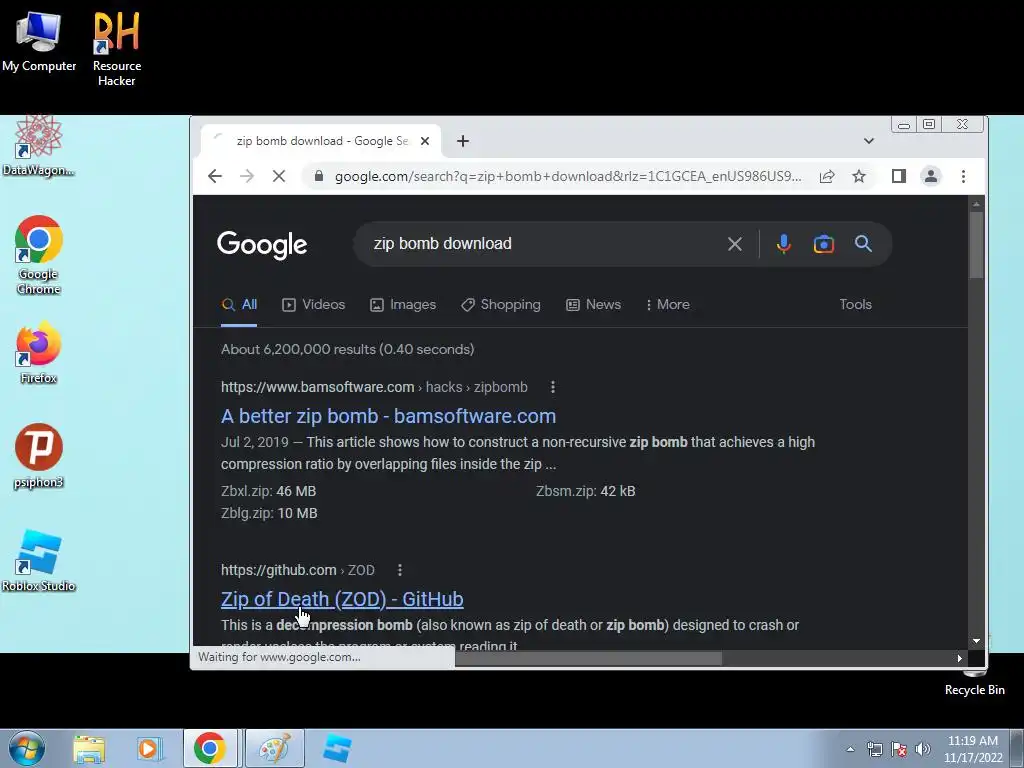Clear the search box text
The image size is (1024, 768).
pos(735,244)
